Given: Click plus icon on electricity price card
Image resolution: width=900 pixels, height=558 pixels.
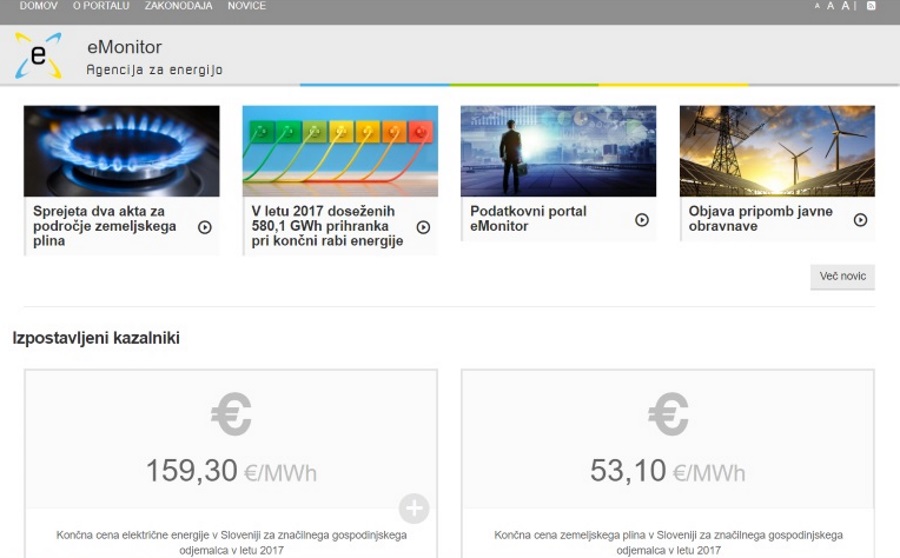Looking at the screenshot, I should point(414,508).
